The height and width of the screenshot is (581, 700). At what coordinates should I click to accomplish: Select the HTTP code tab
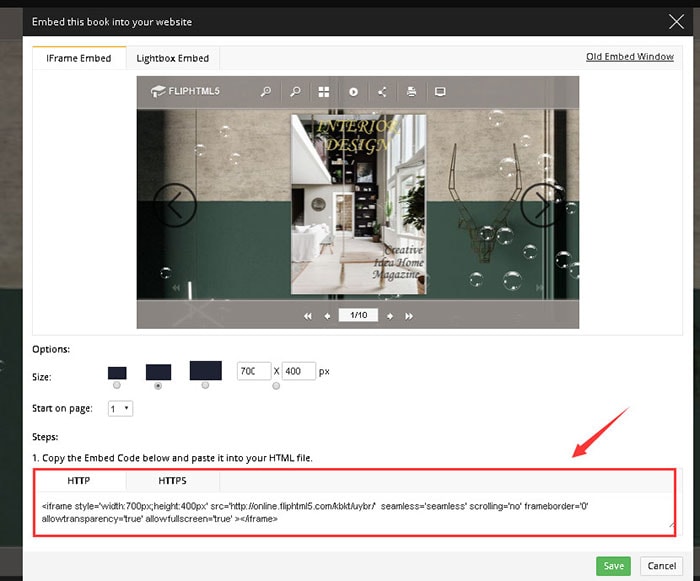click(79, 481)
